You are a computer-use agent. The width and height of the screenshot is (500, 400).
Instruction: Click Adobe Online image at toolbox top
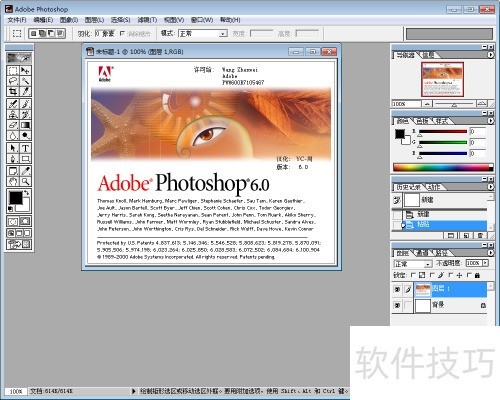(x=19, y=58)
